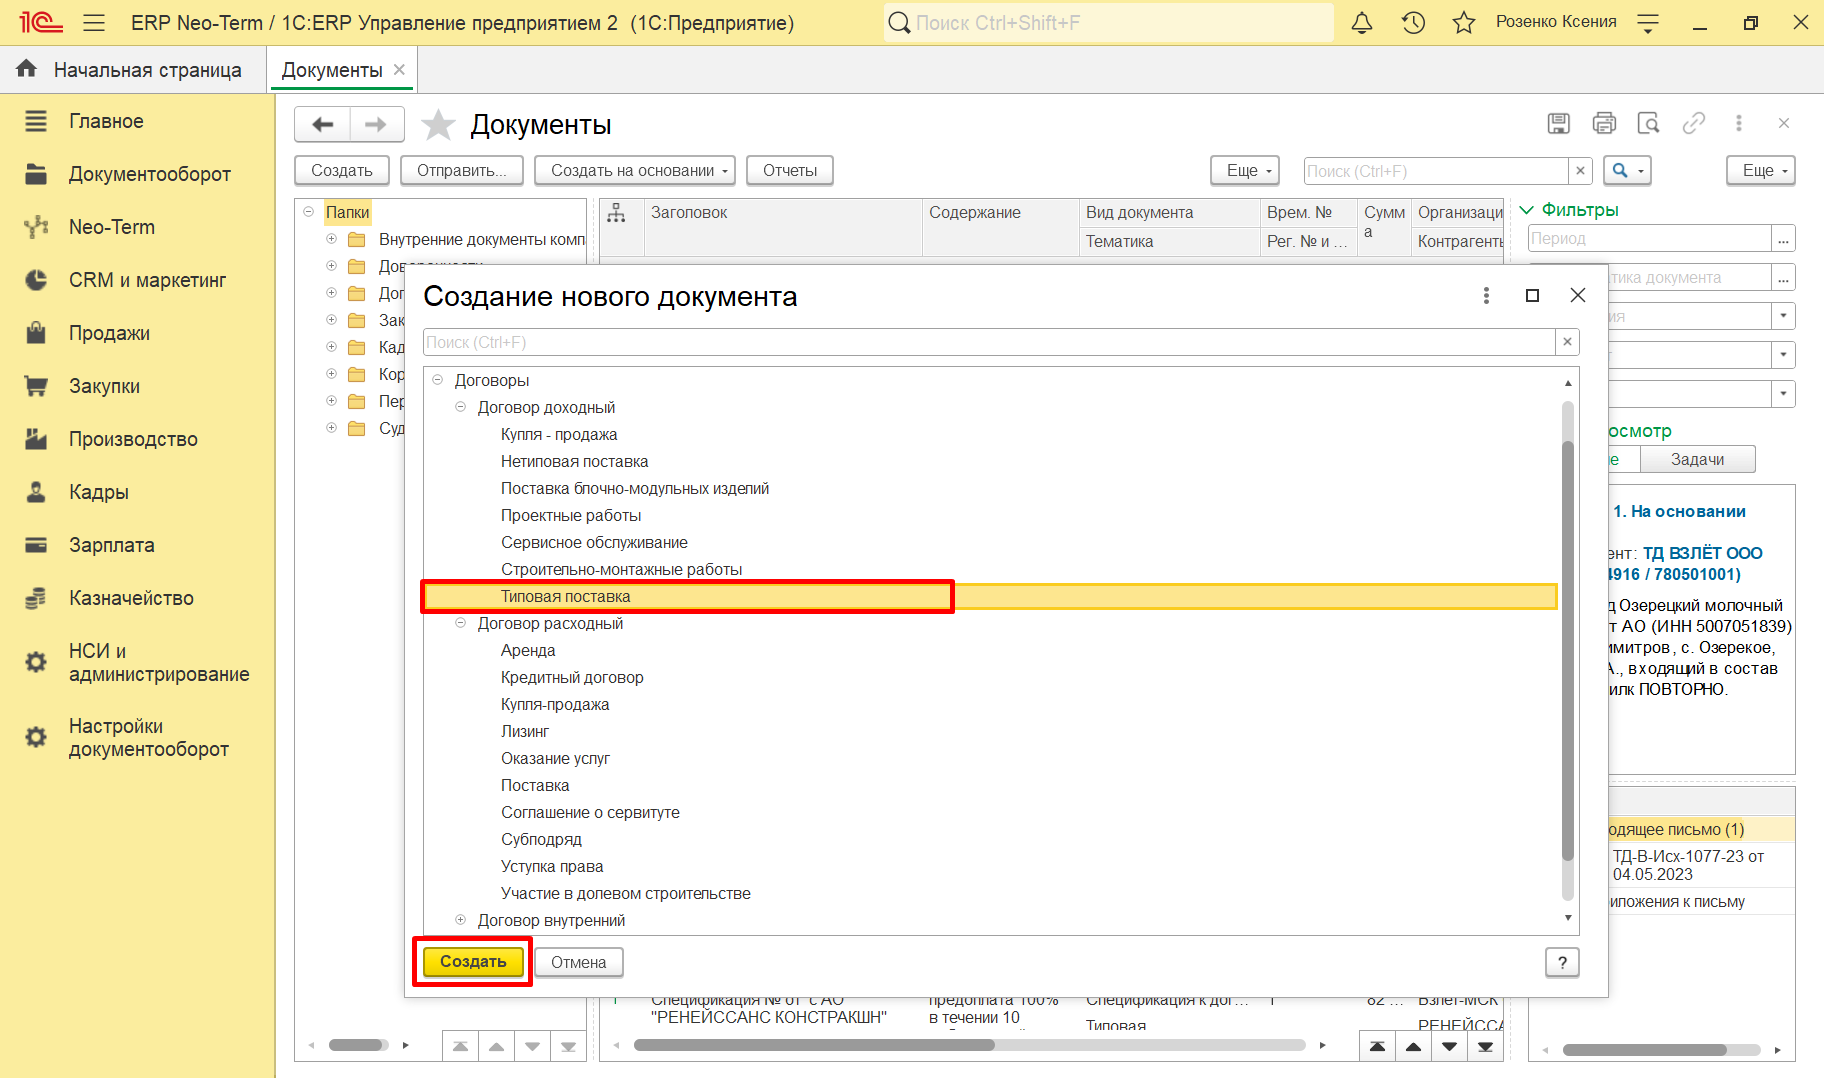This screenshot has width=1824, height=1078.
Task: Click the dialog search input field
Action: point(989,342)
